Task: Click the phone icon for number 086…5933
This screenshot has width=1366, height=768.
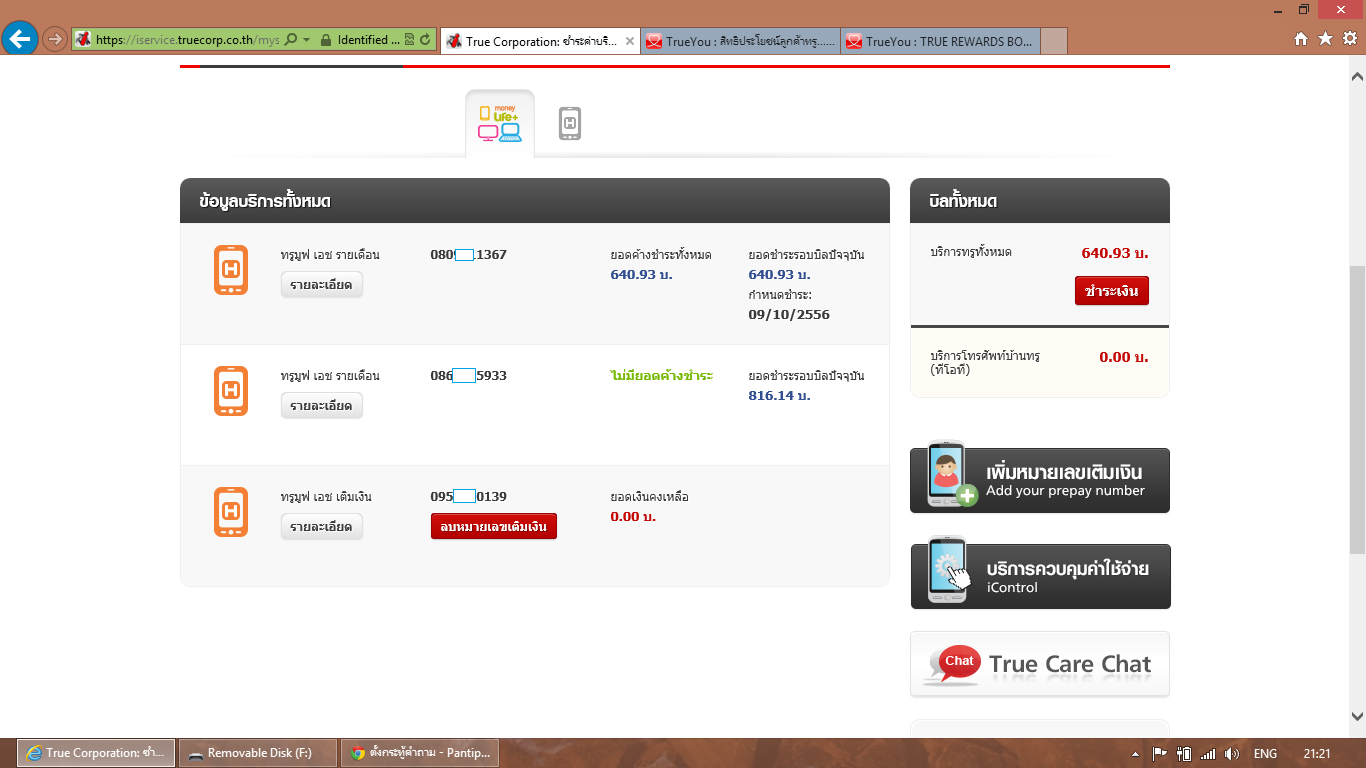Action: (231, 391)
